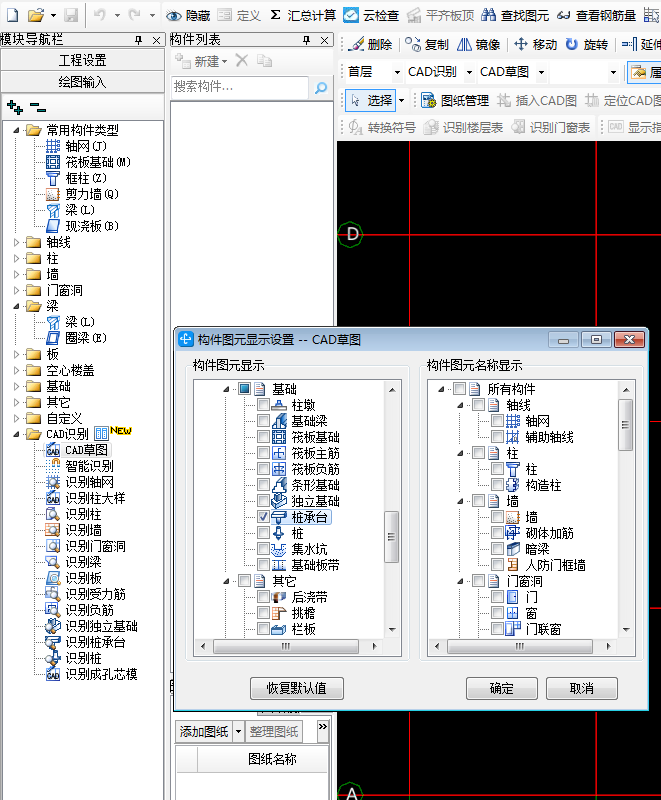Check the 集水坑 checkbox
The image size is (661, 800).
(x=263, y=549)
